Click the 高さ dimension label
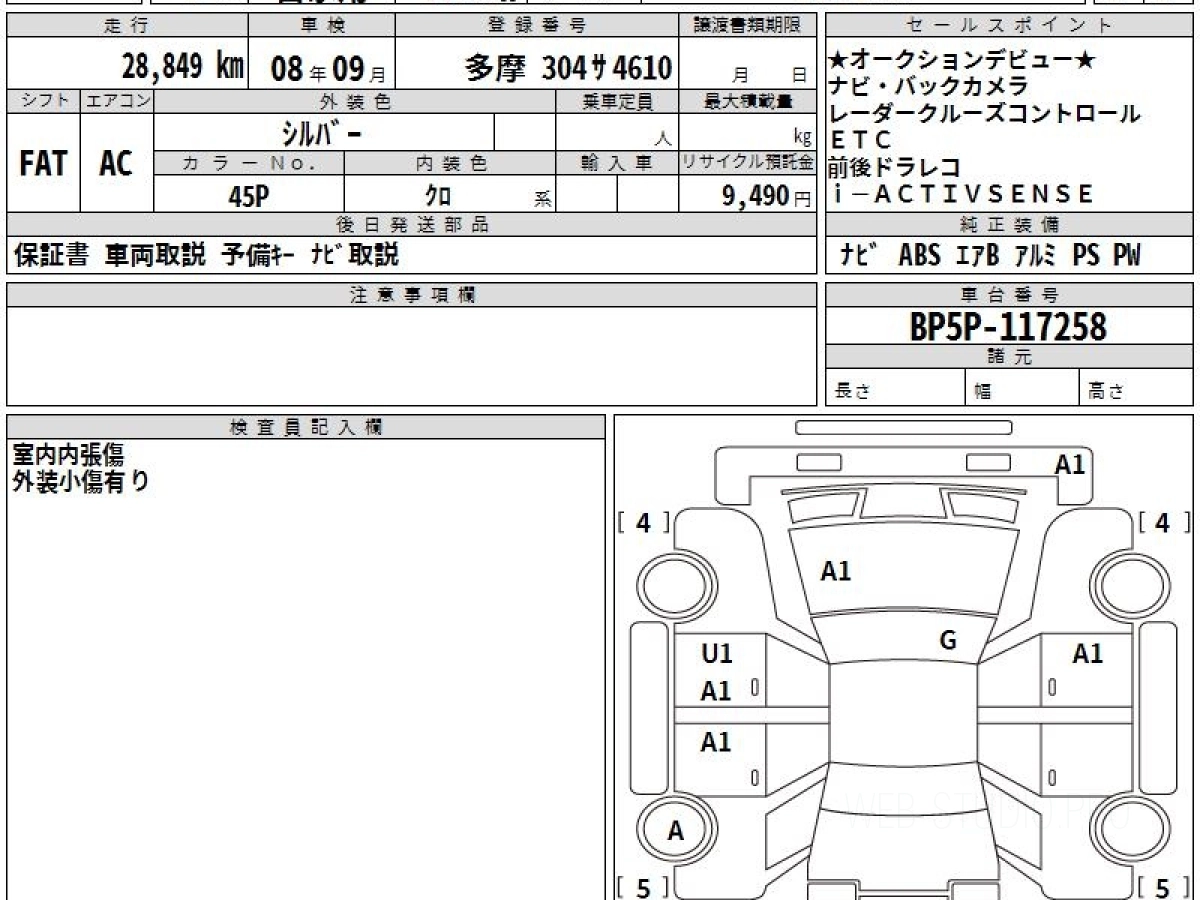This screenshot has height=900, width=1200. pyautogui.click(x=1106, y=392)
